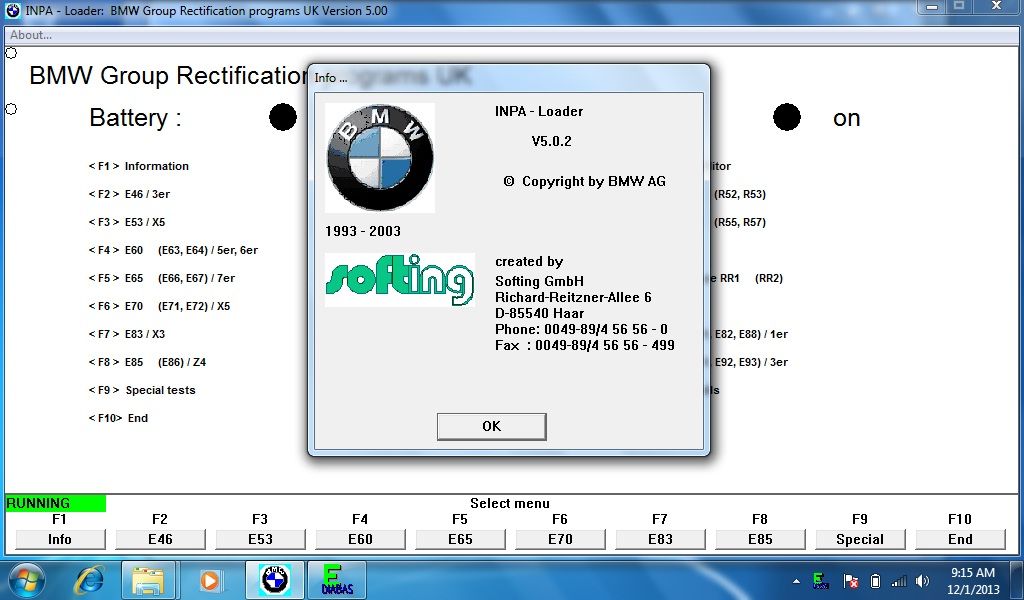Click the battery power tray icon

click(876, 581)
